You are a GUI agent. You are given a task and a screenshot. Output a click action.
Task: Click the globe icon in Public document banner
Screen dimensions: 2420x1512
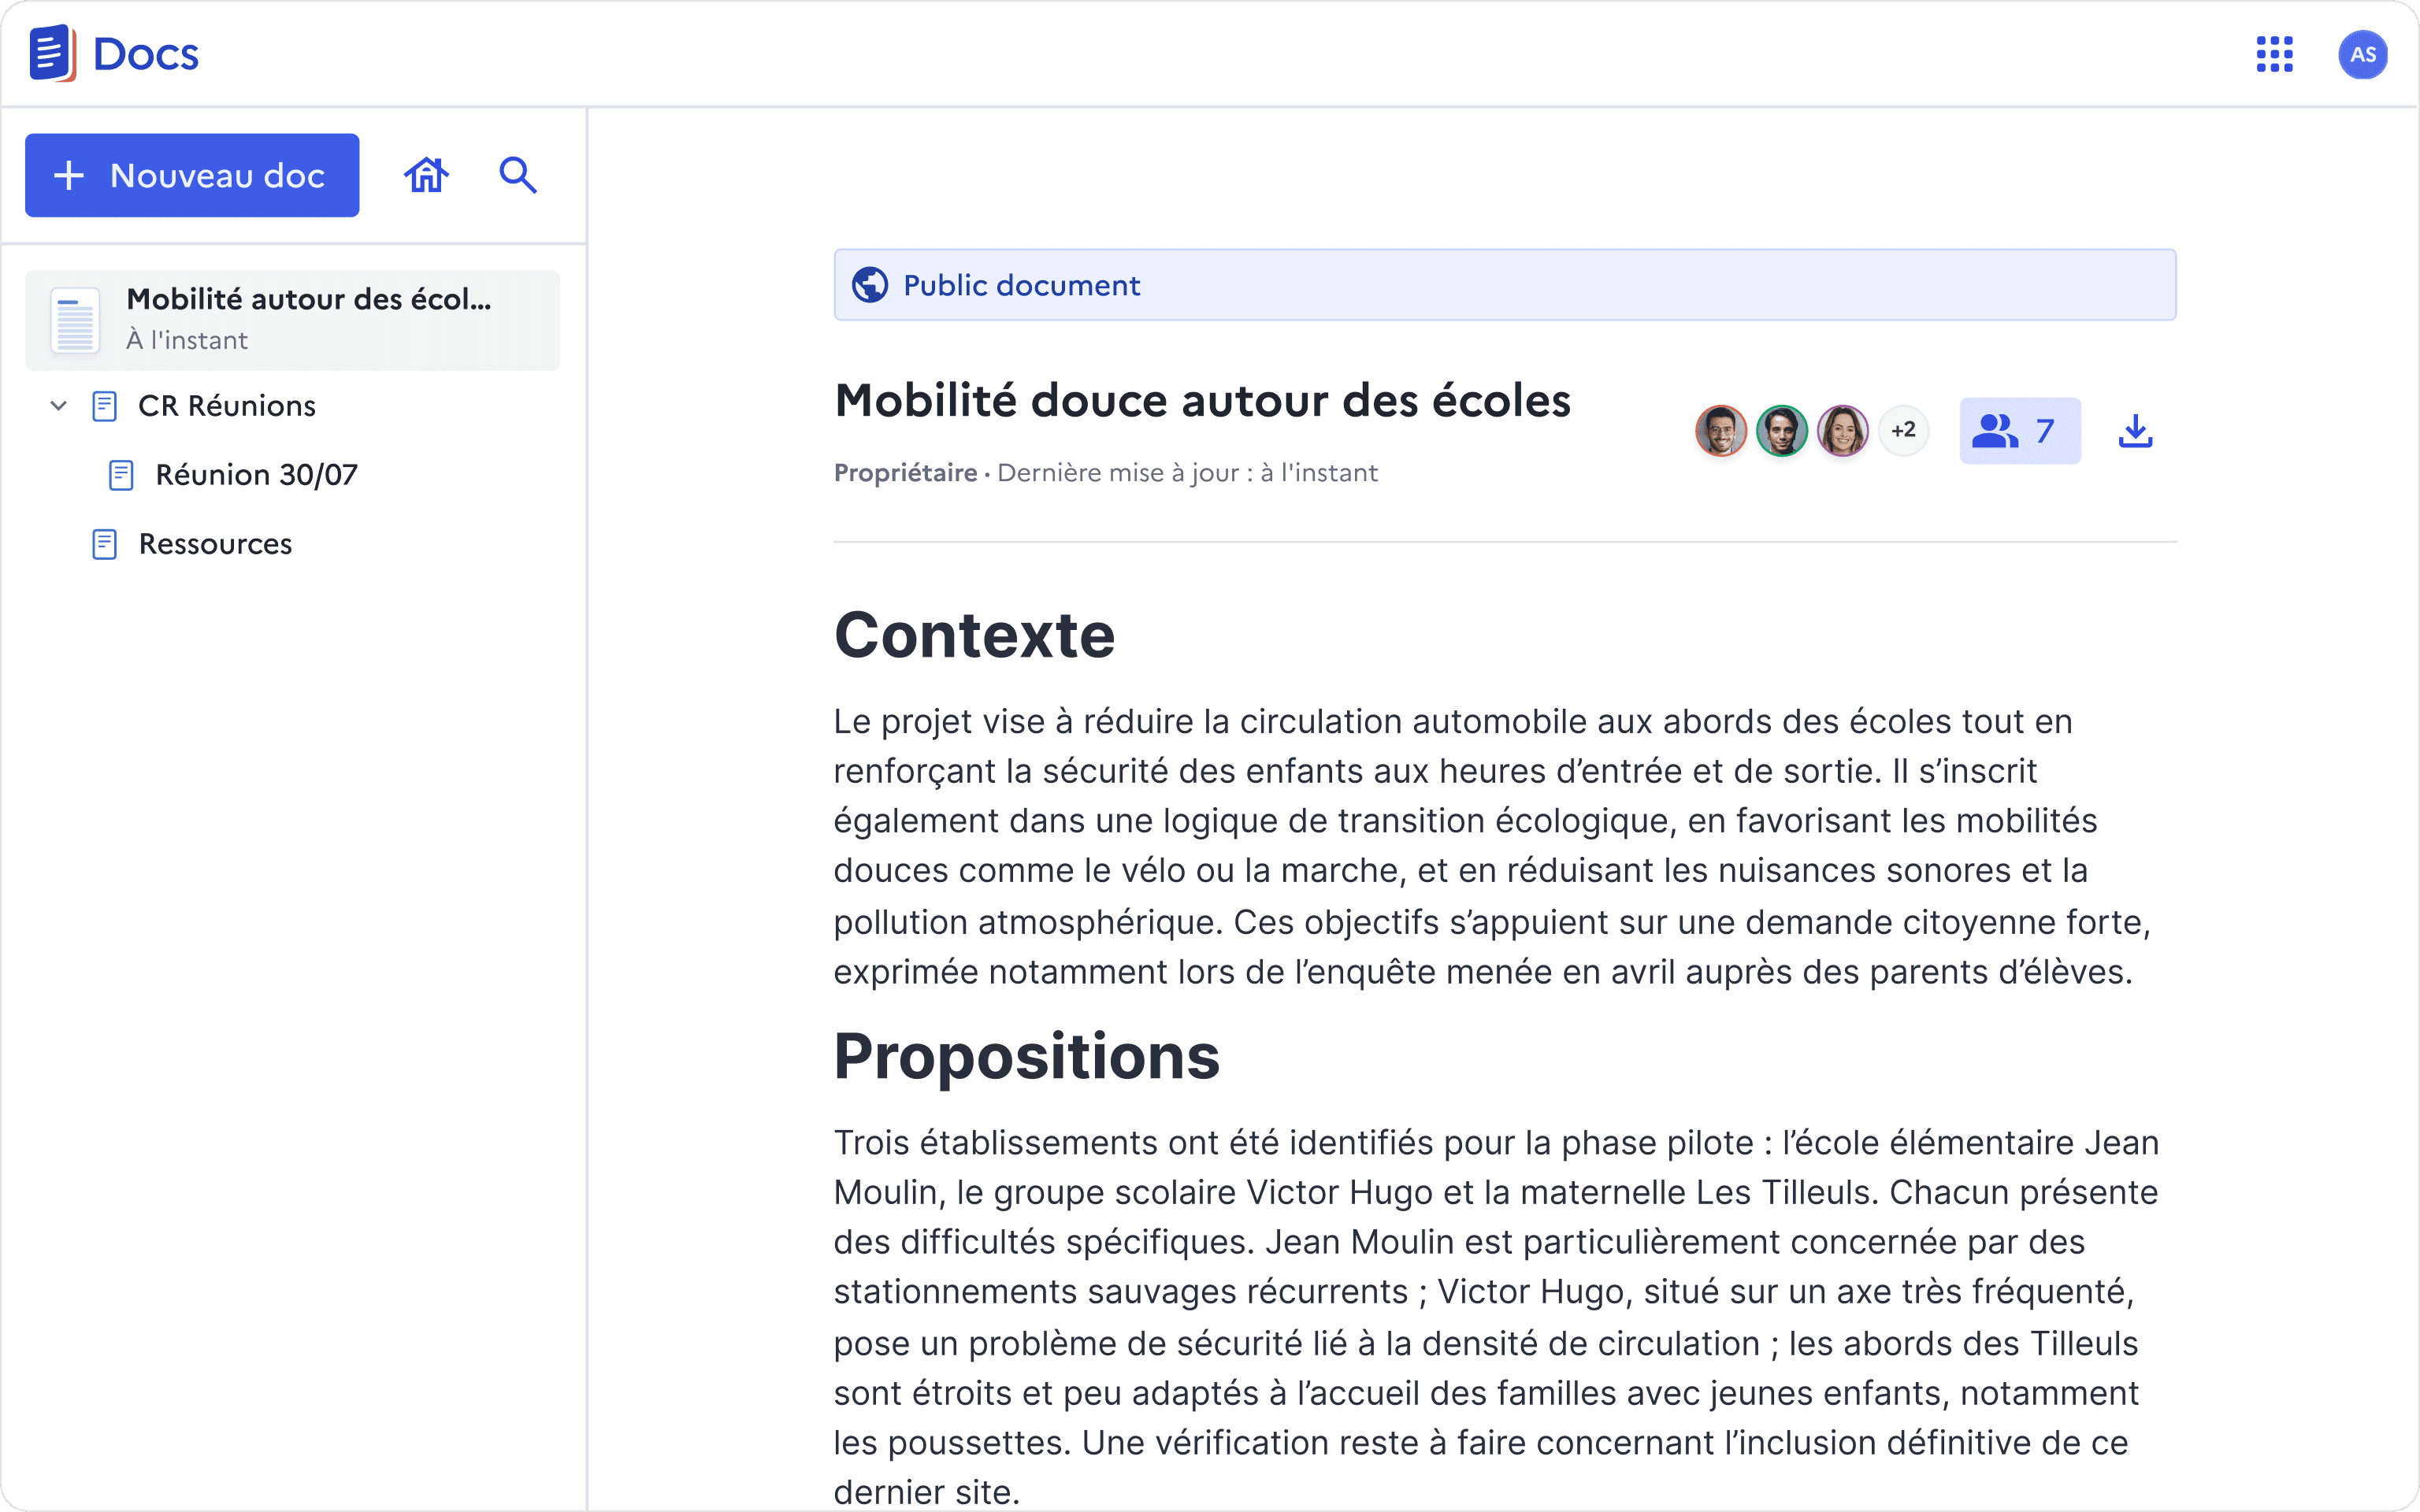869,285
